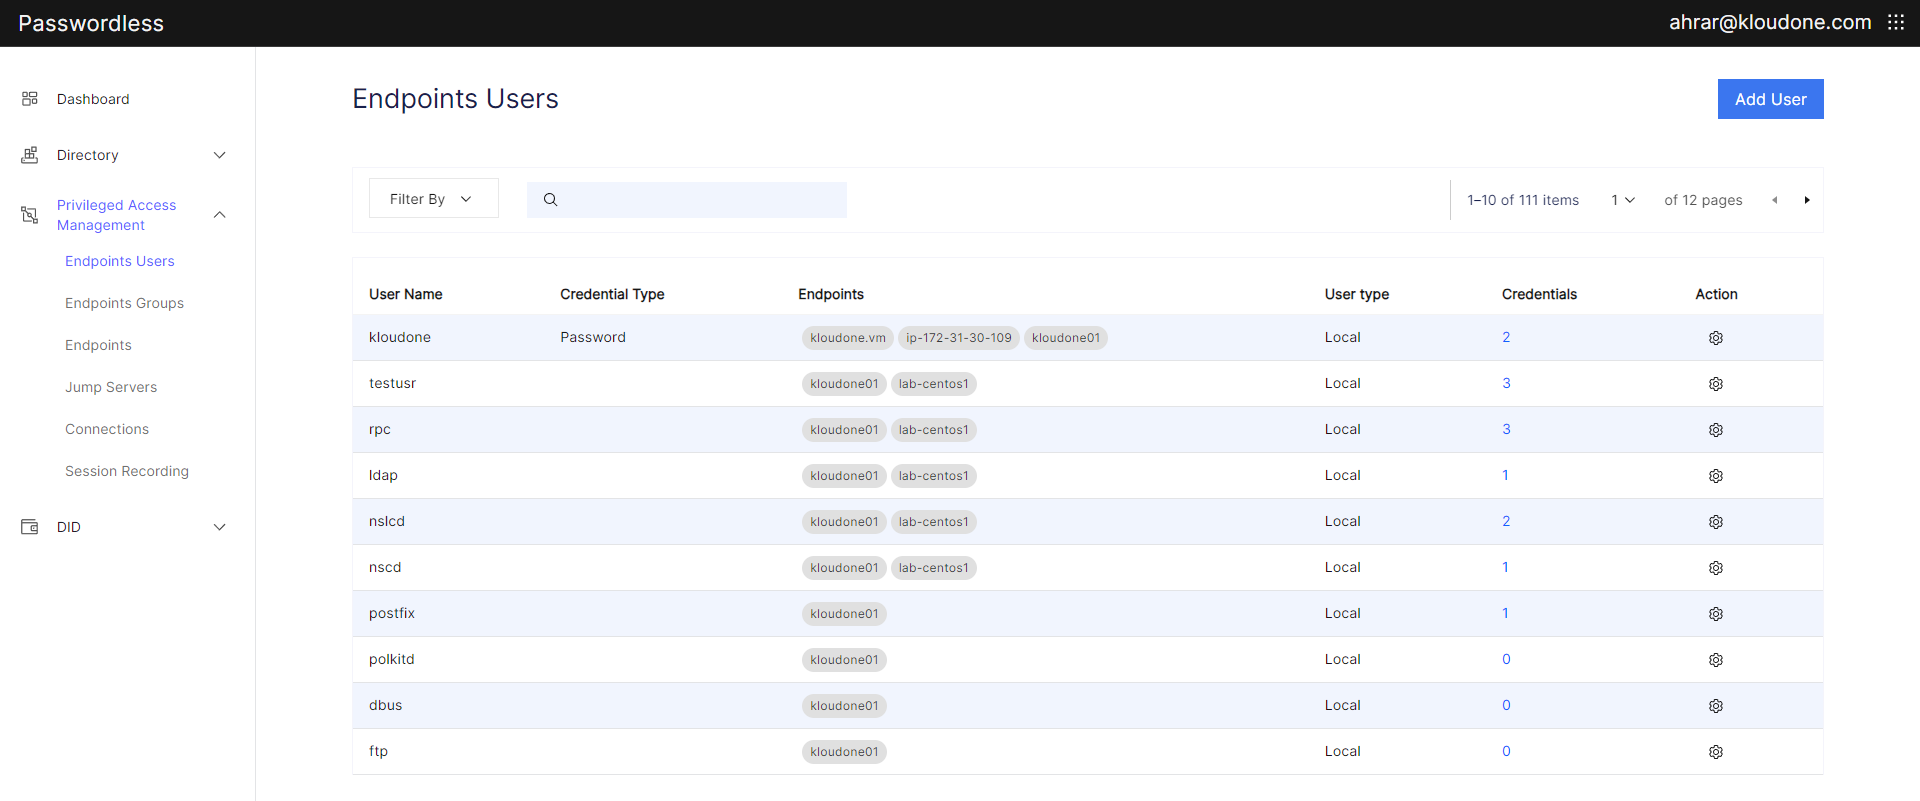Screen dimensions: 1920x801
Task: Open Endpoints Groups in sidebar
Action: (x=124, y=303)
